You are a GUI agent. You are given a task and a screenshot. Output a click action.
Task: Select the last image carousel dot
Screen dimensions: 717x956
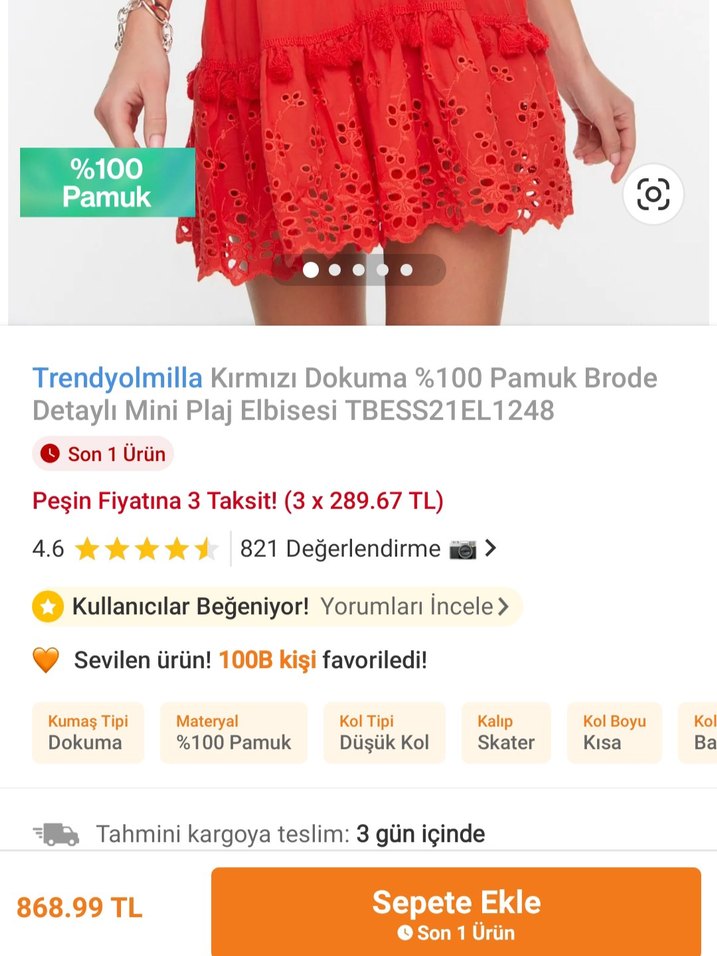pos(405,268)
